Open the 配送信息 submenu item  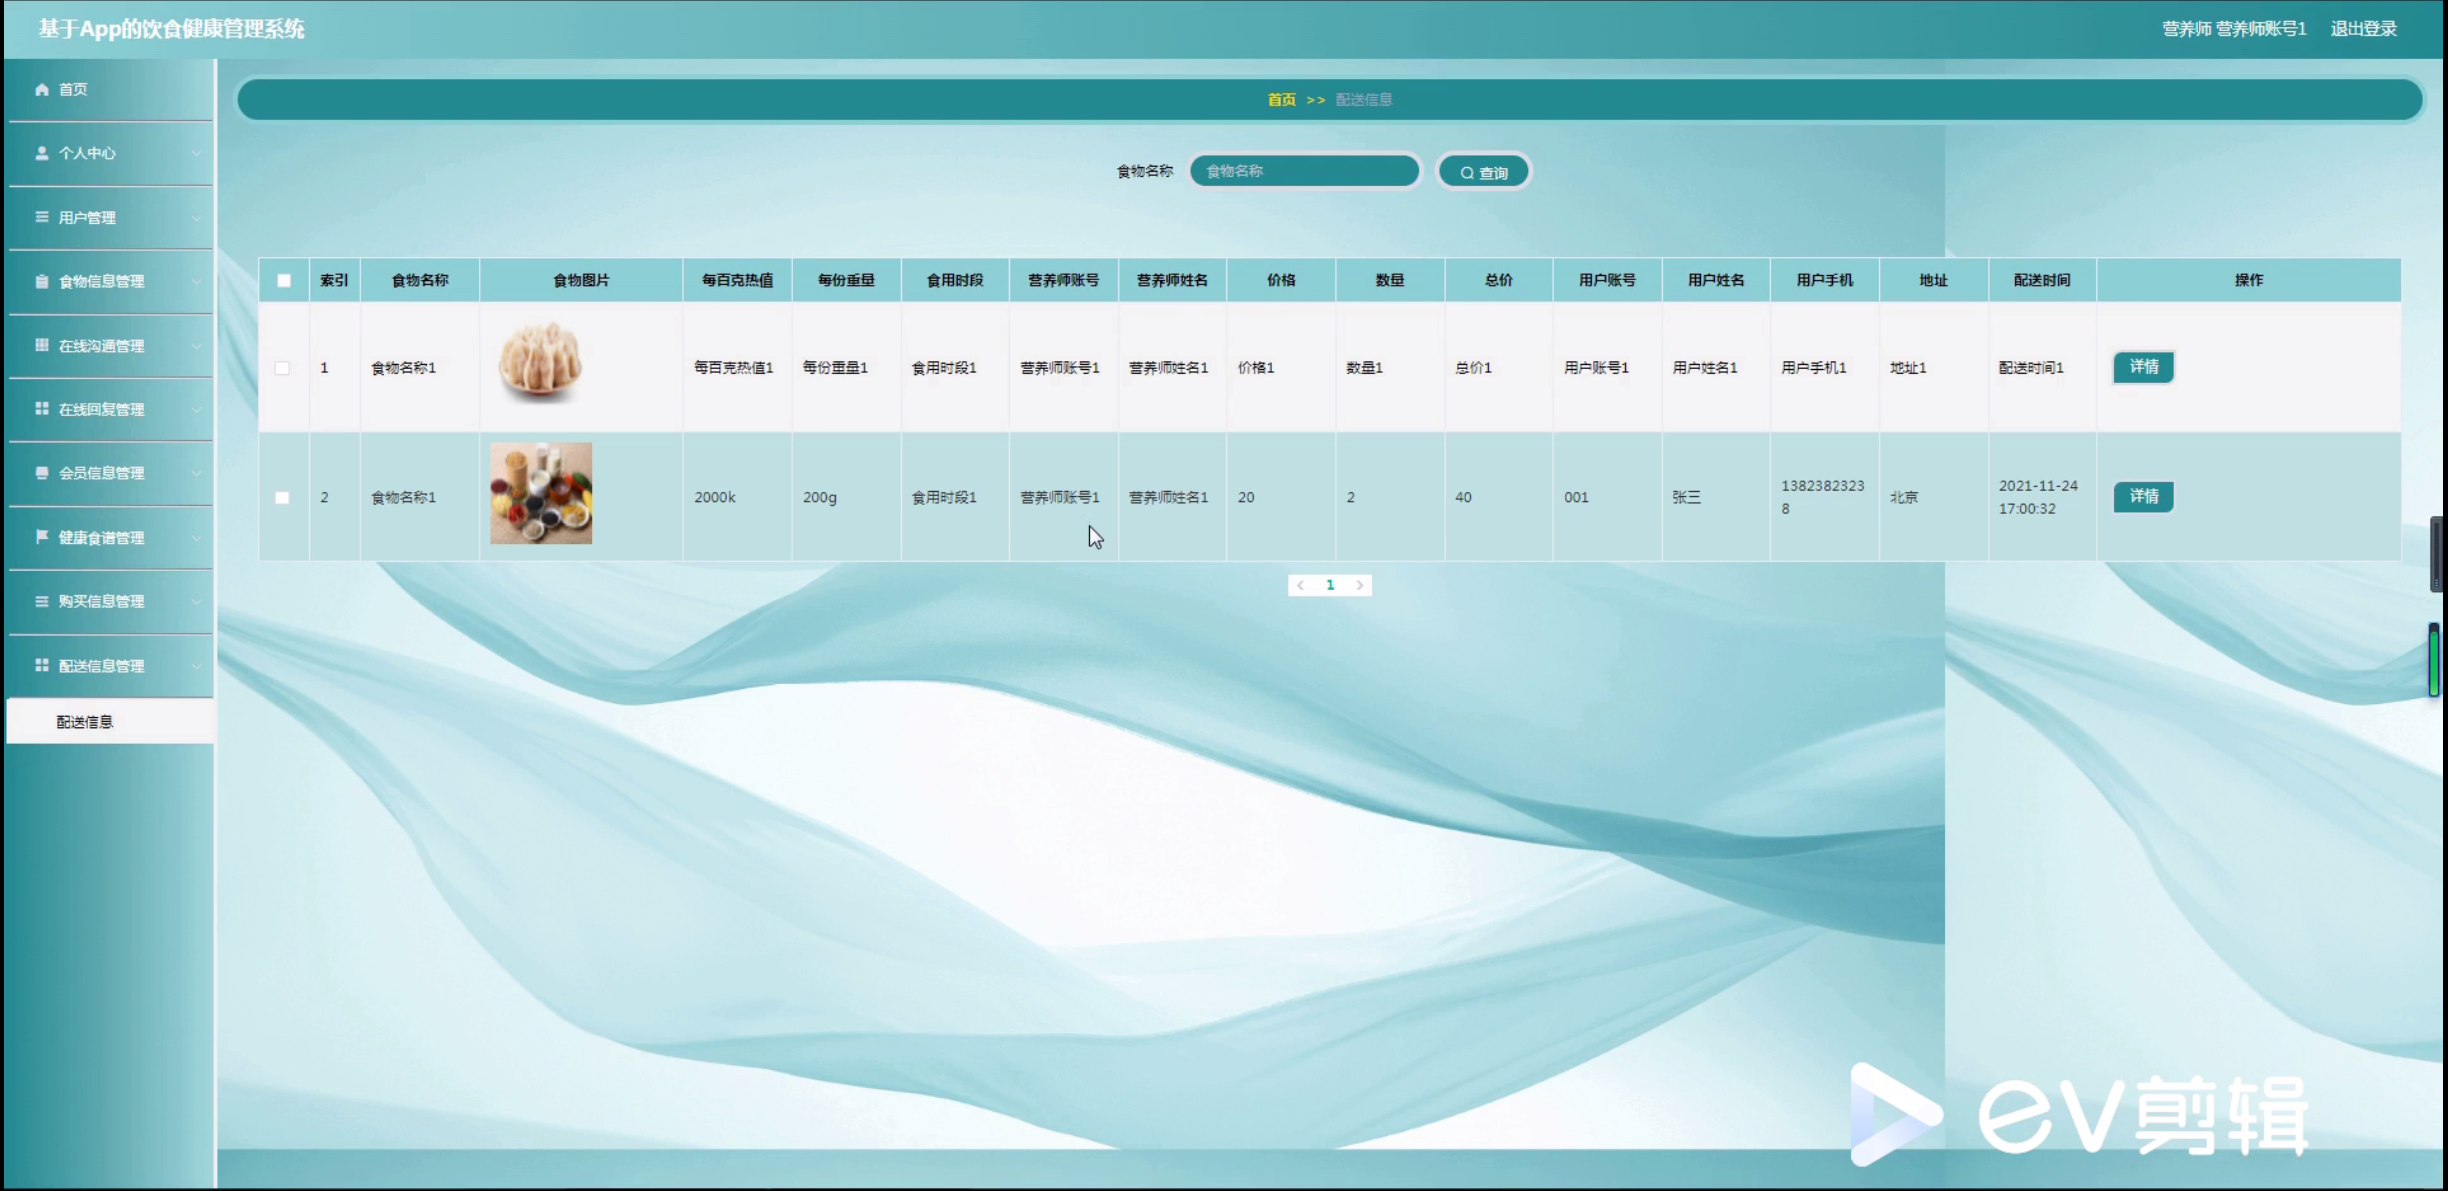85,722
